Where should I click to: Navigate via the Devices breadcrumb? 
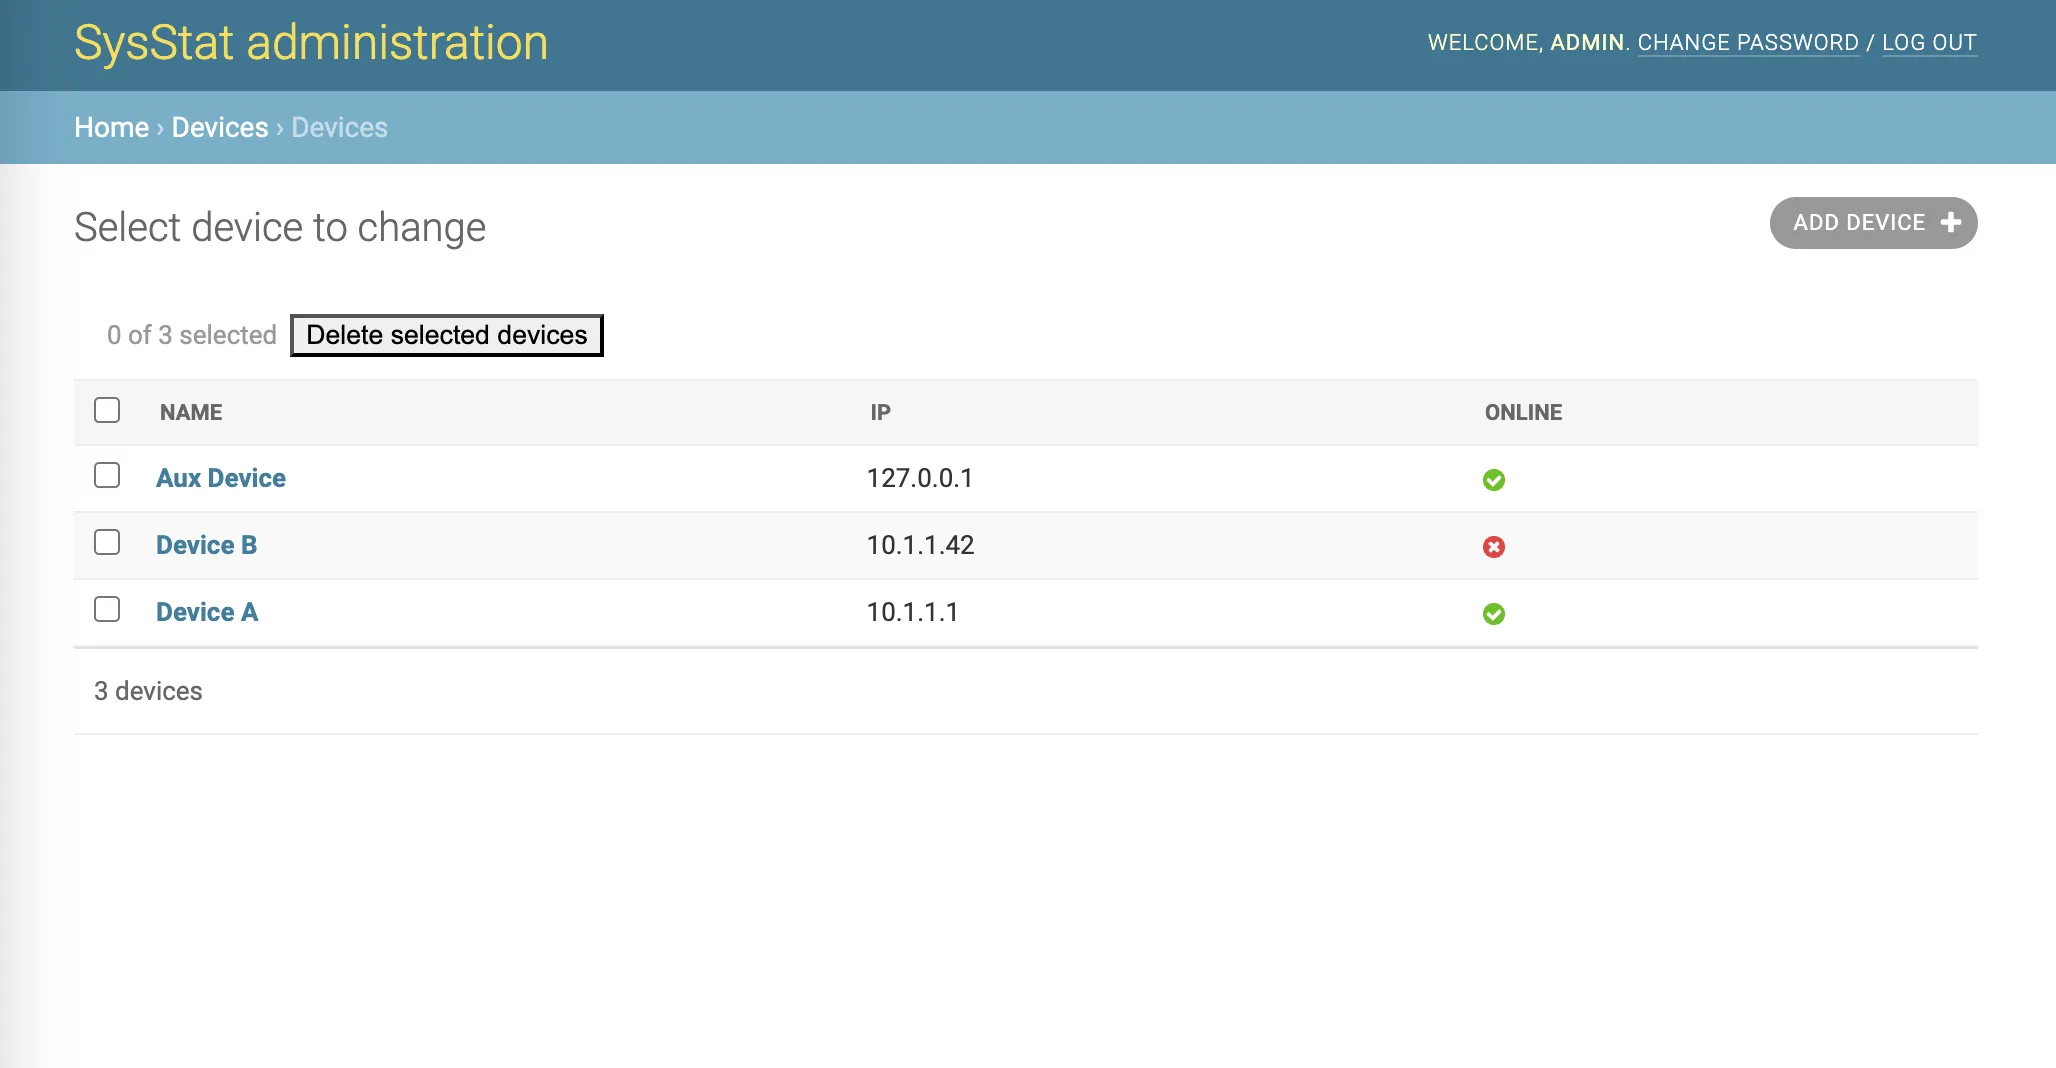pos(219,127)
